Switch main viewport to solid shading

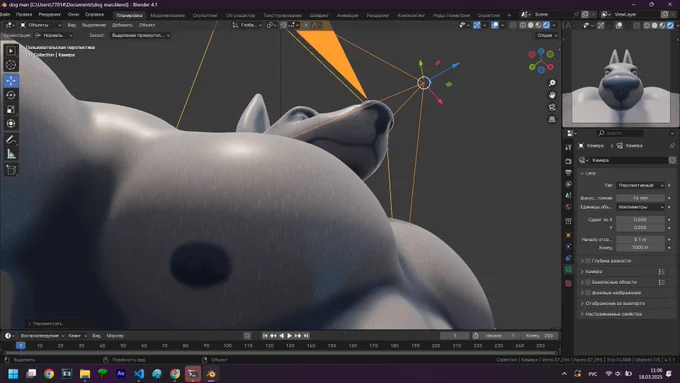pyautogui.click(x=530, y=25)
